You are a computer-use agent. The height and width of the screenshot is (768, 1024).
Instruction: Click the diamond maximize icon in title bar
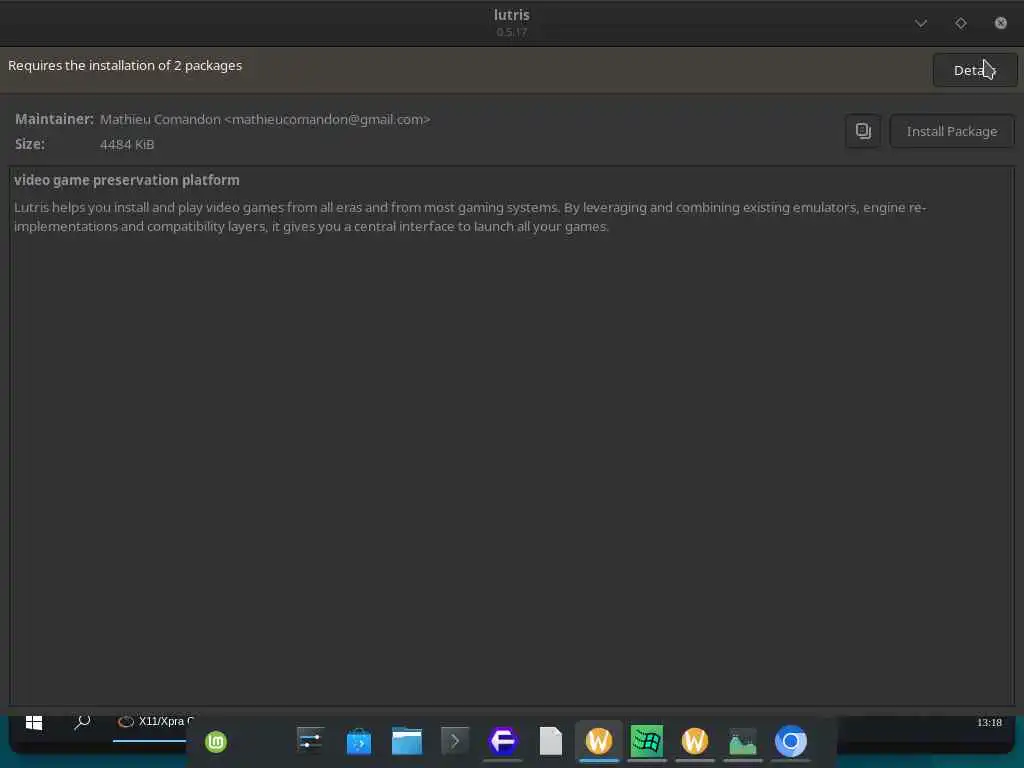point(961,24)
